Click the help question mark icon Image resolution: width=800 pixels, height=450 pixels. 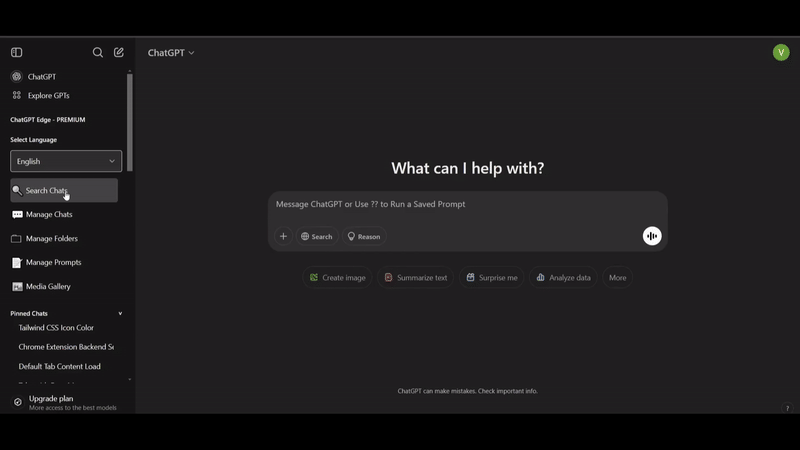point(787,408)
